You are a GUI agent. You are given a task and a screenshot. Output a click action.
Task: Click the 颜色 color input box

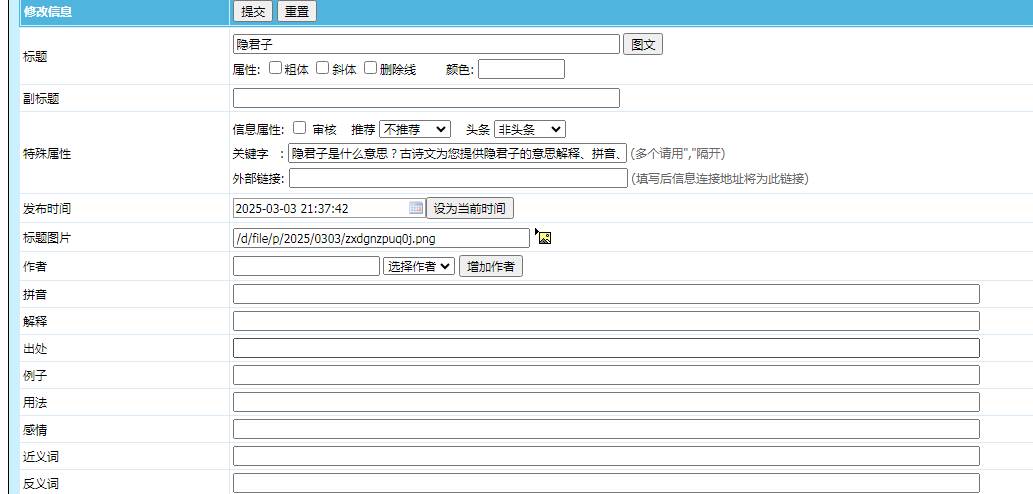(521, 69)
